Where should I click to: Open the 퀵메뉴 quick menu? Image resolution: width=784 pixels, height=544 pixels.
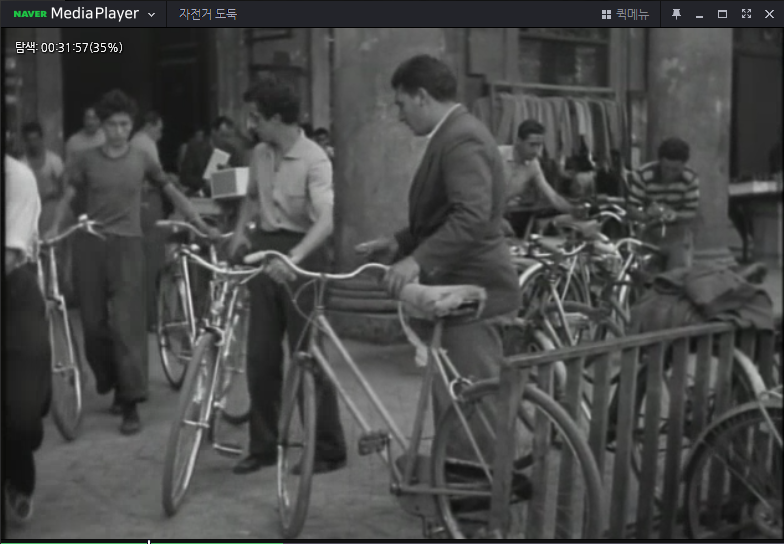625,14
